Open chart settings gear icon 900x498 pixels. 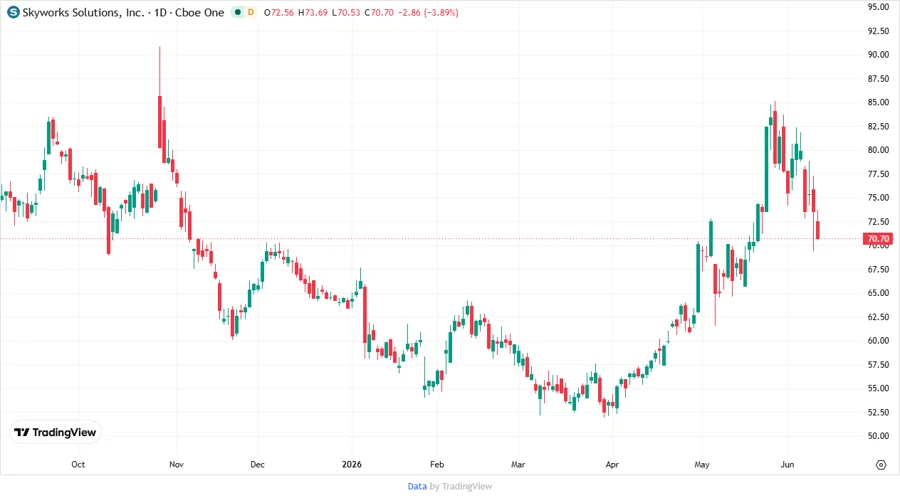881,465
